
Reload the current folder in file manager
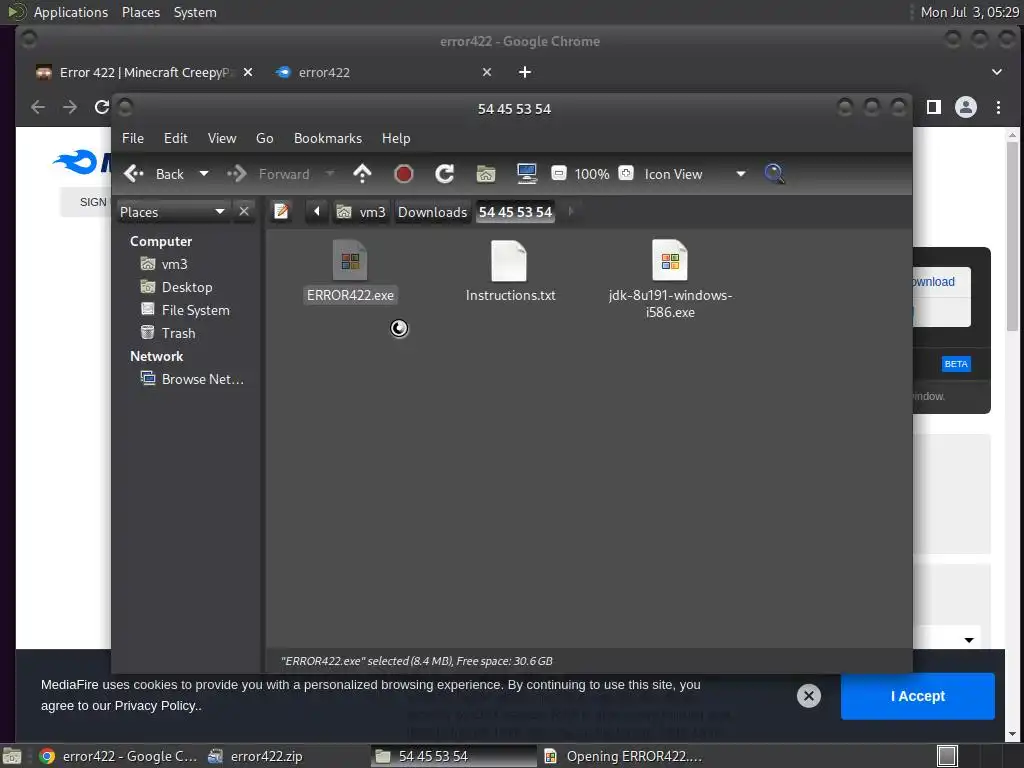[445, 174]
